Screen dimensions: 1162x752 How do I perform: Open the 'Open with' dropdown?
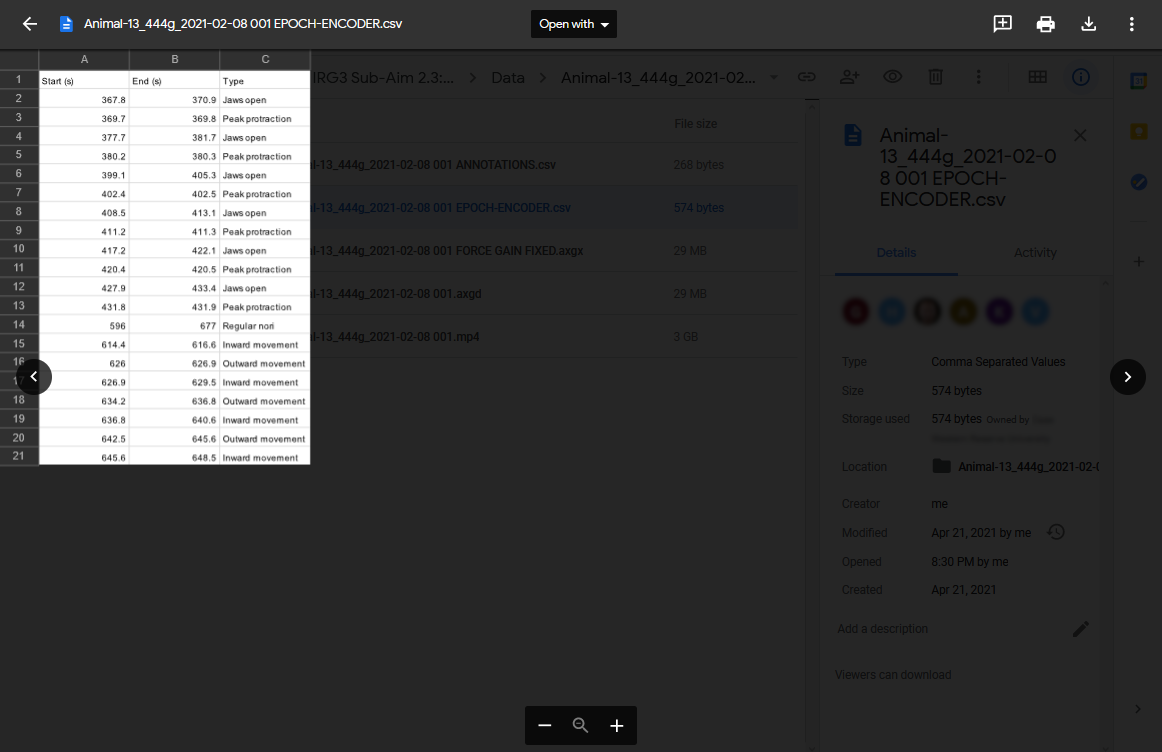574,24
